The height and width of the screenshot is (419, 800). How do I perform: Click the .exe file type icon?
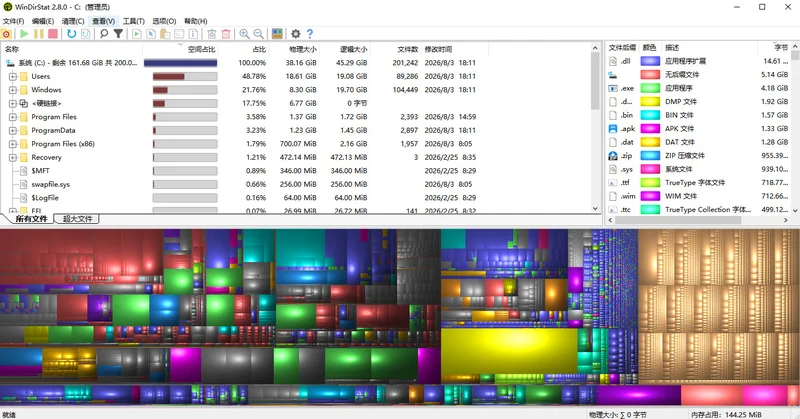613,88
